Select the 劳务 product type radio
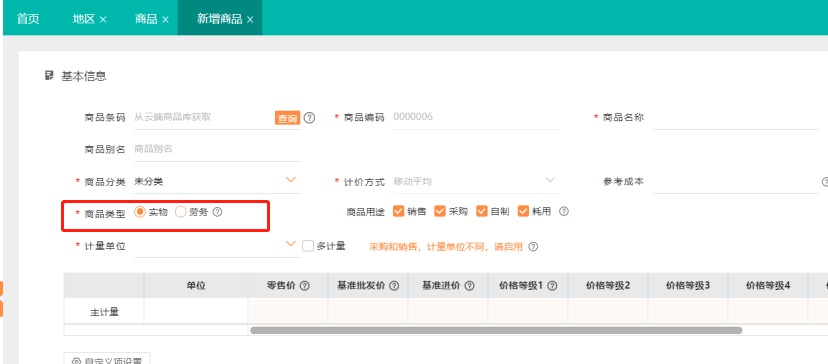The image size is (828, 364). click(181, 212)
